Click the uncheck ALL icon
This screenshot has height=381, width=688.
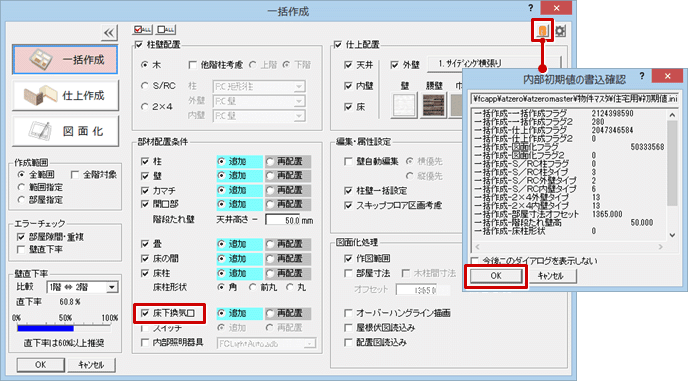point(166,29)
